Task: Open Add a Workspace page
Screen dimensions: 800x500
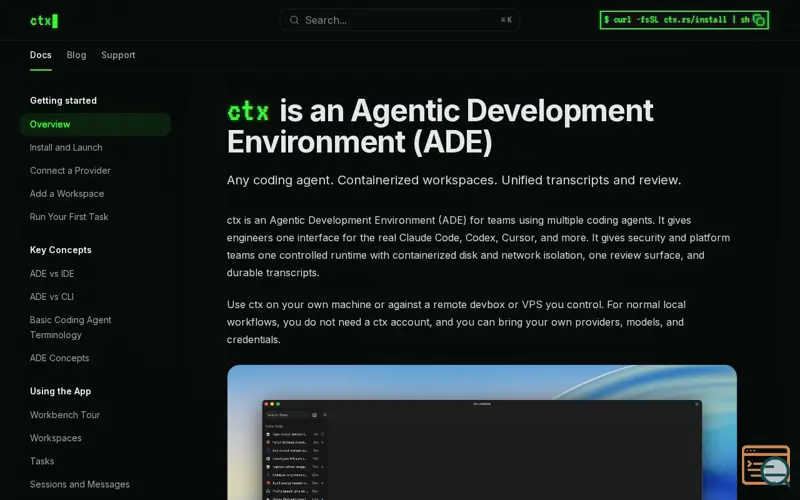Action: click(67, 194)
